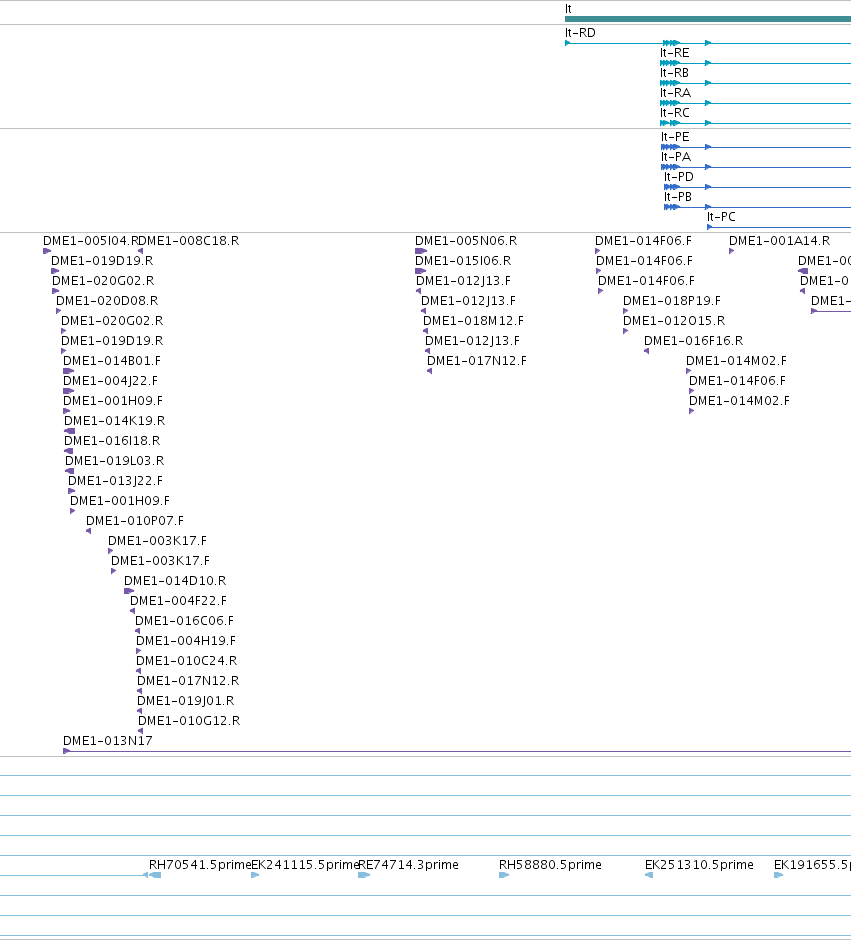Click the teal lt gene bar

pos(708,19)
